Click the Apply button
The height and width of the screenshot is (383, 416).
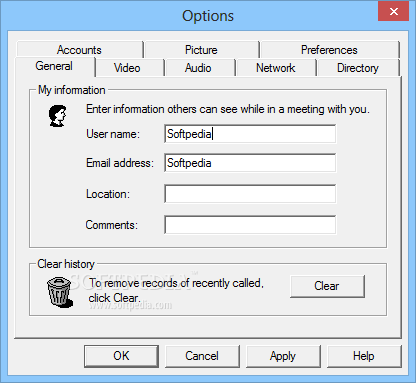pyautogui.click(x=283, y=356)
